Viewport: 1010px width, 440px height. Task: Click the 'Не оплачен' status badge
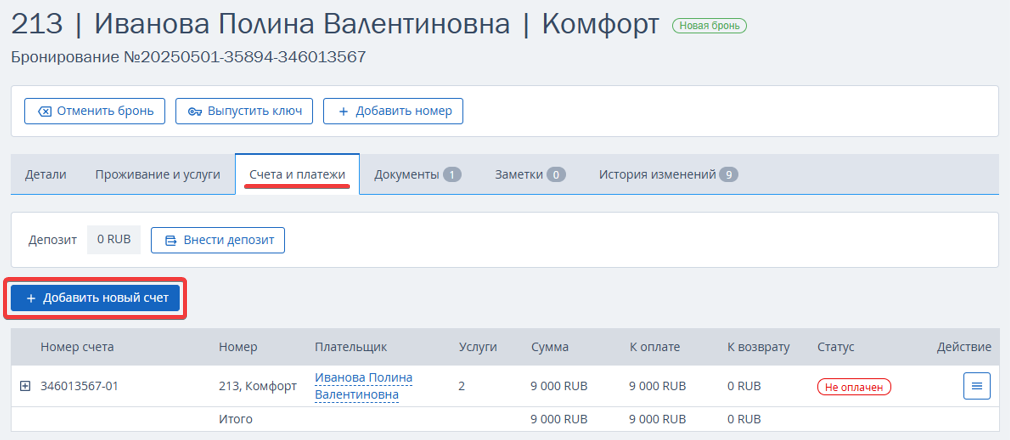pos(854,387)
